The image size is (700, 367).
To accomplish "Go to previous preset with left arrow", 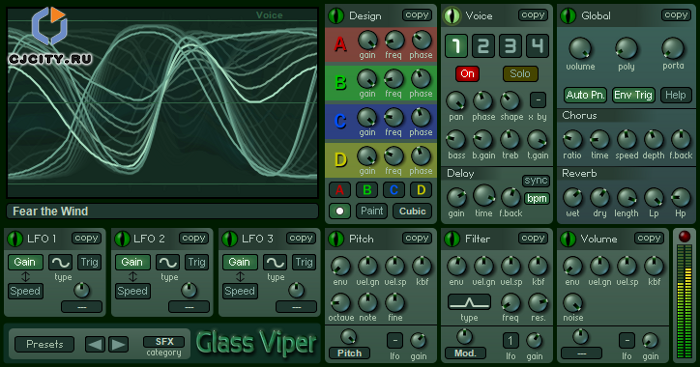I will coord(95,344).
